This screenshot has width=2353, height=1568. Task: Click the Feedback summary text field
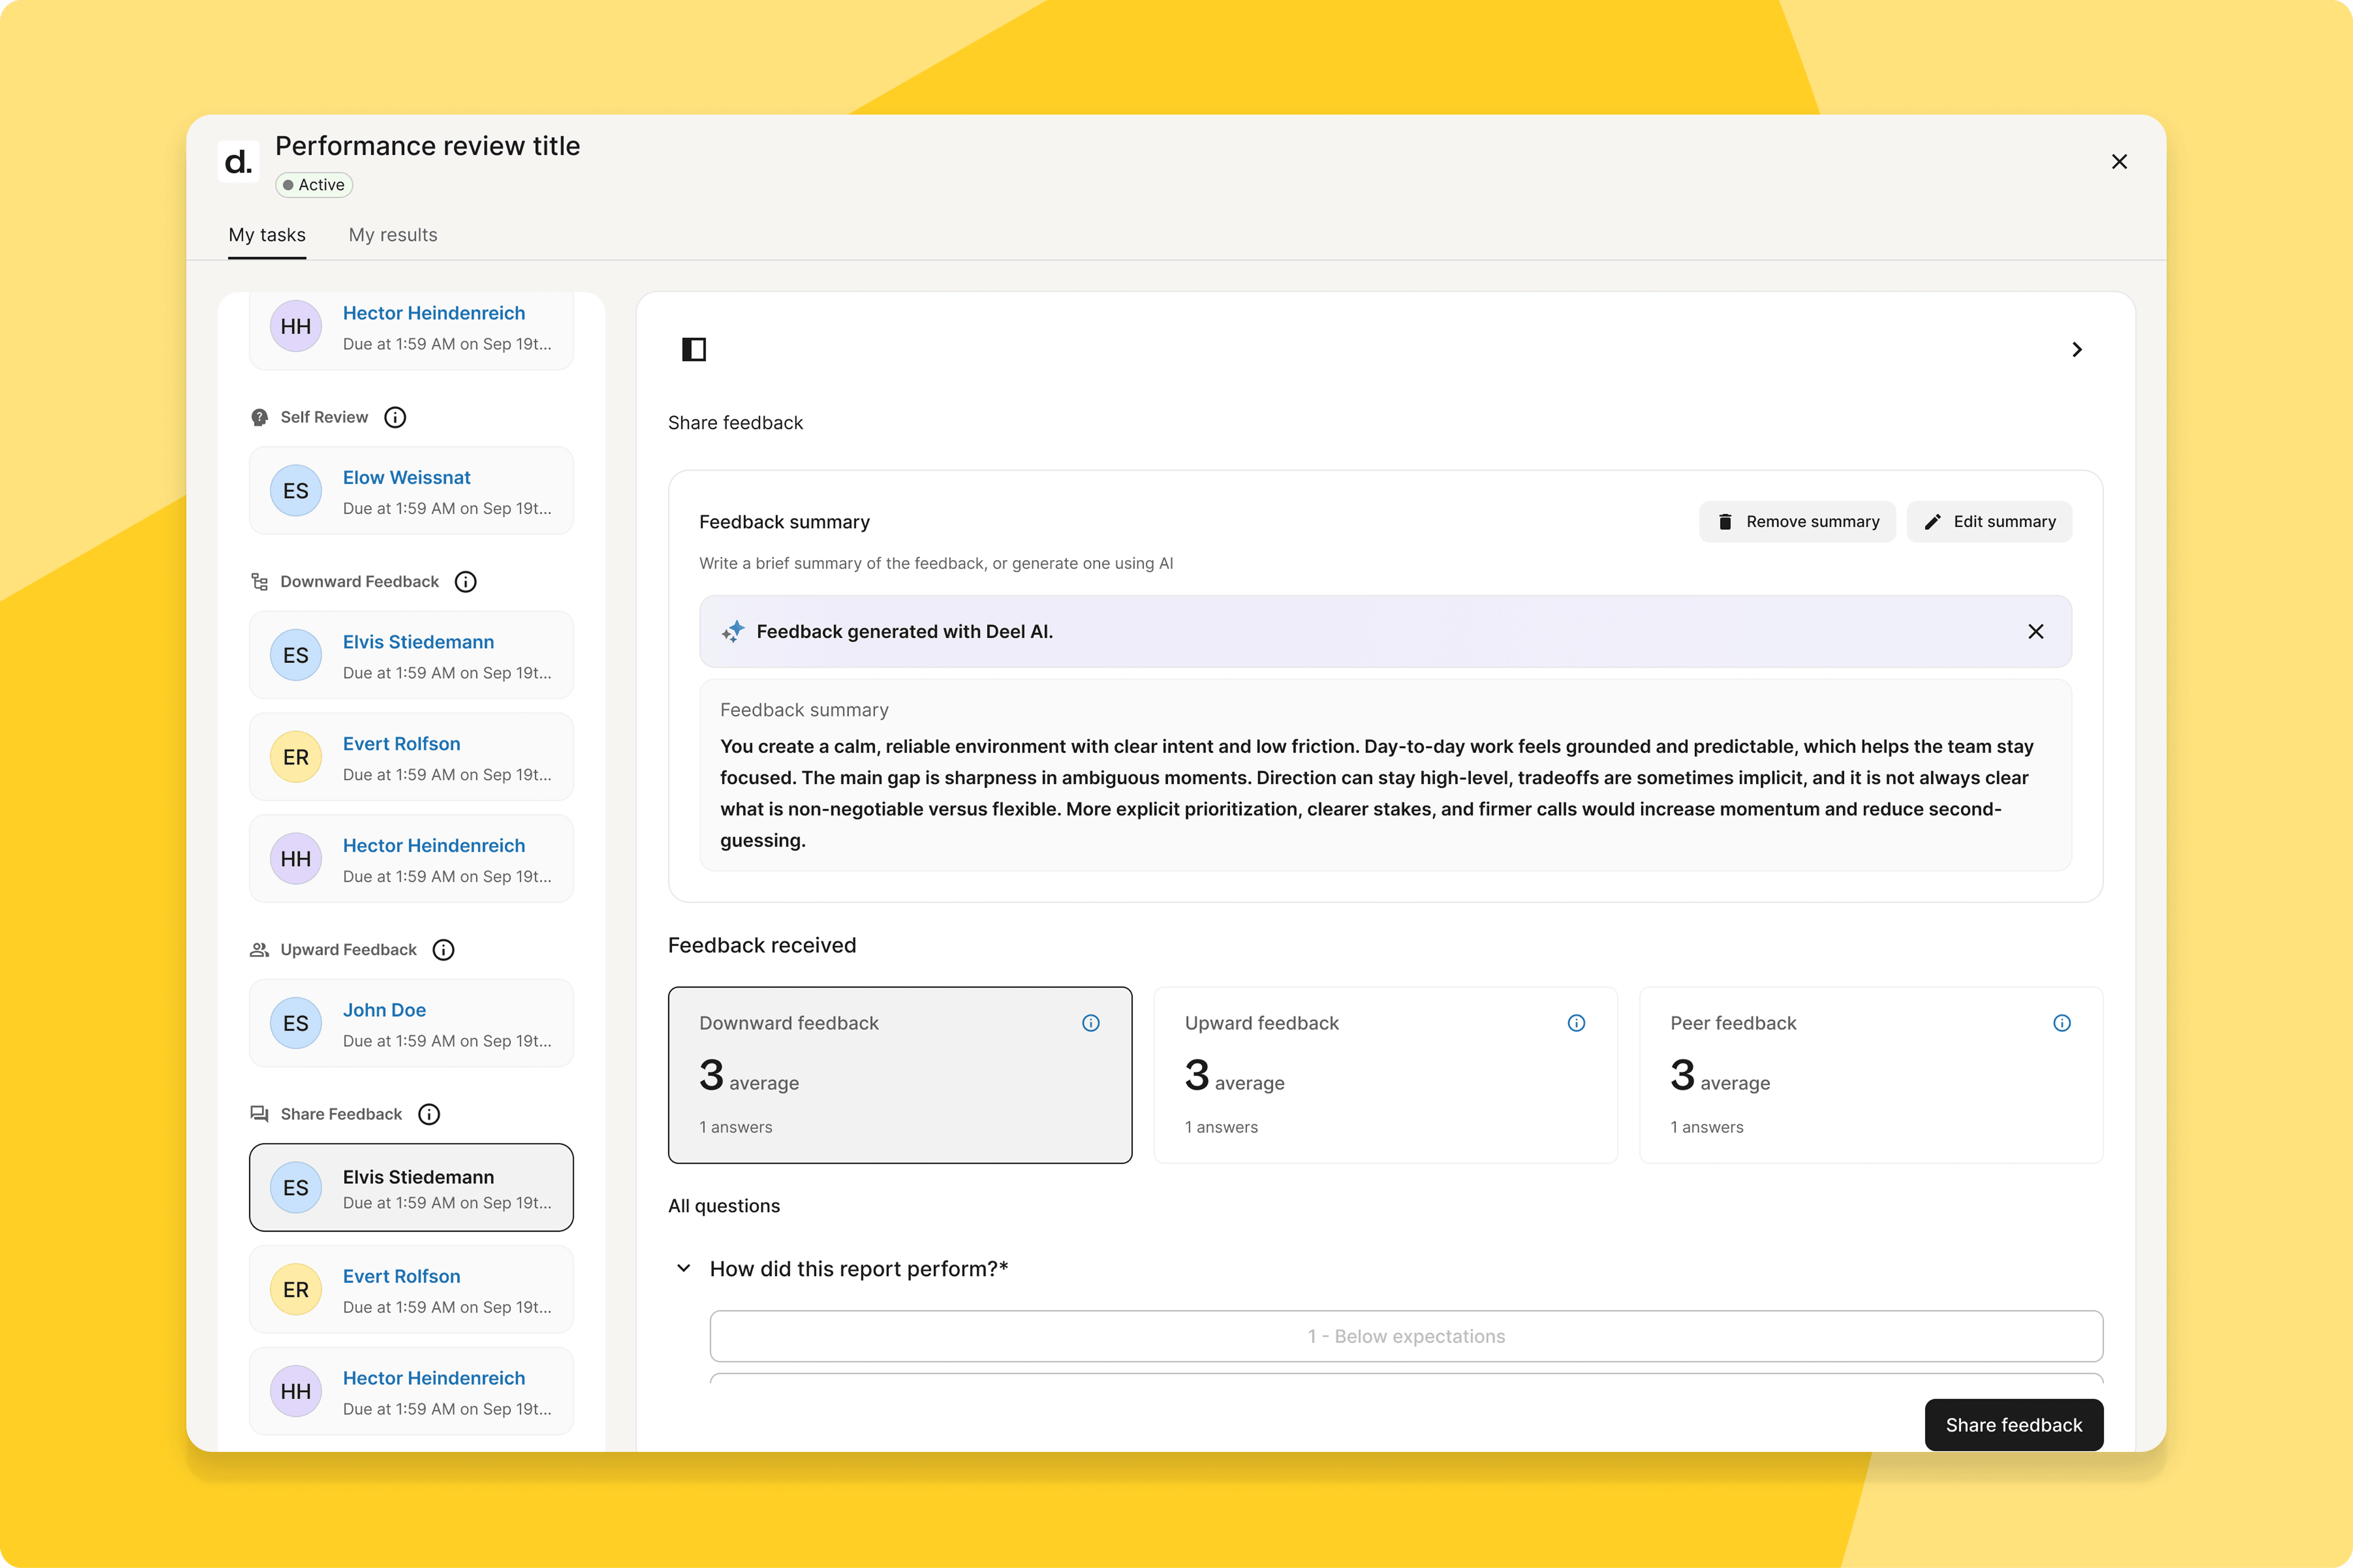tap(1385, 776)
